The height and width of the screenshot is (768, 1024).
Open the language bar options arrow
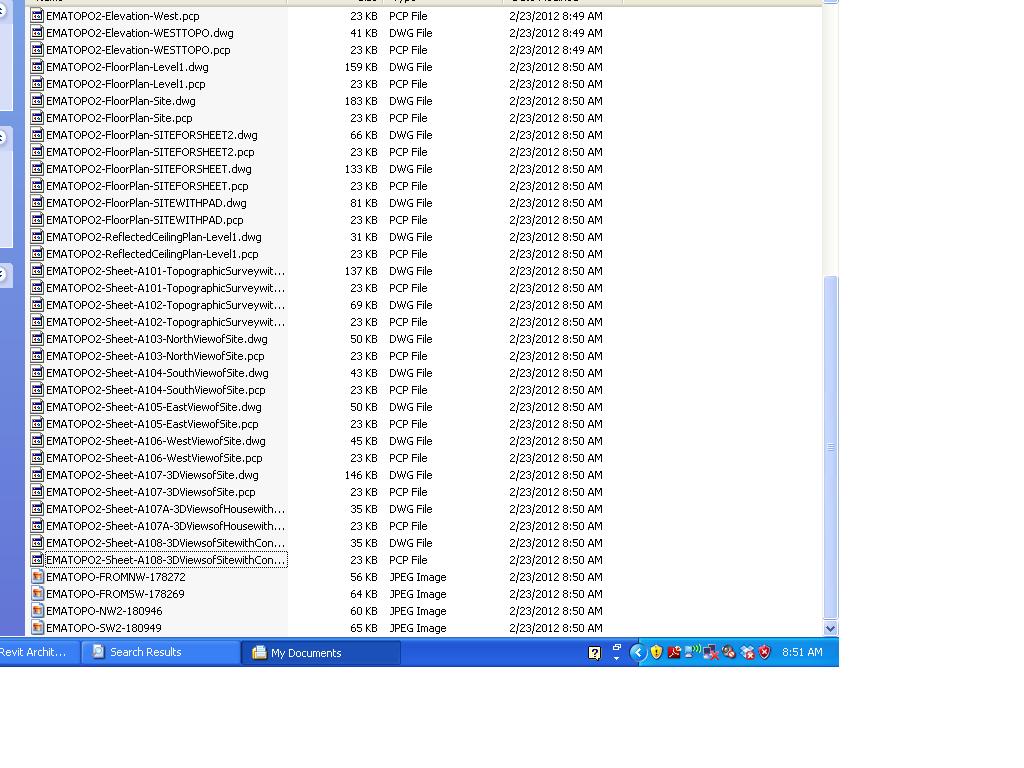click(616, 658)
